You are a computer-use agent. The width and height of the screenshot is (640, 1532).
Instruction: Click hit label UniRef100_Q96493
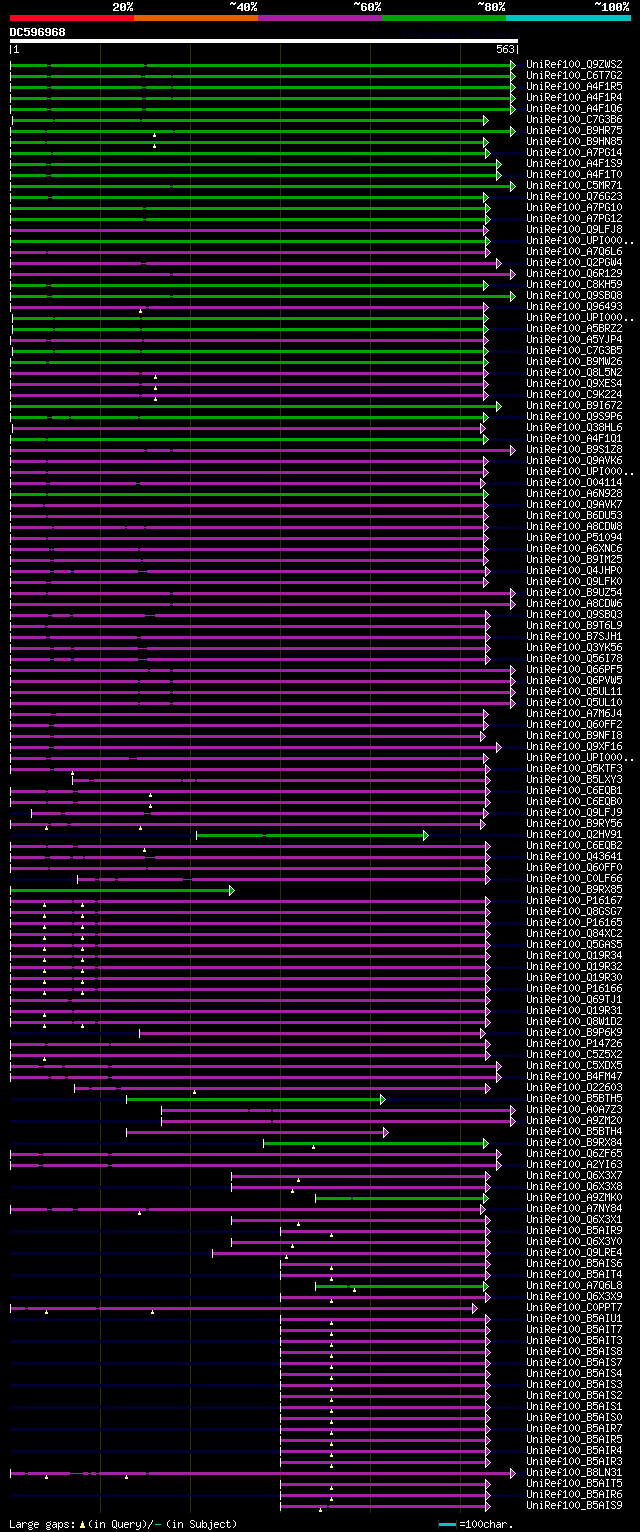[x=574, y=306]
